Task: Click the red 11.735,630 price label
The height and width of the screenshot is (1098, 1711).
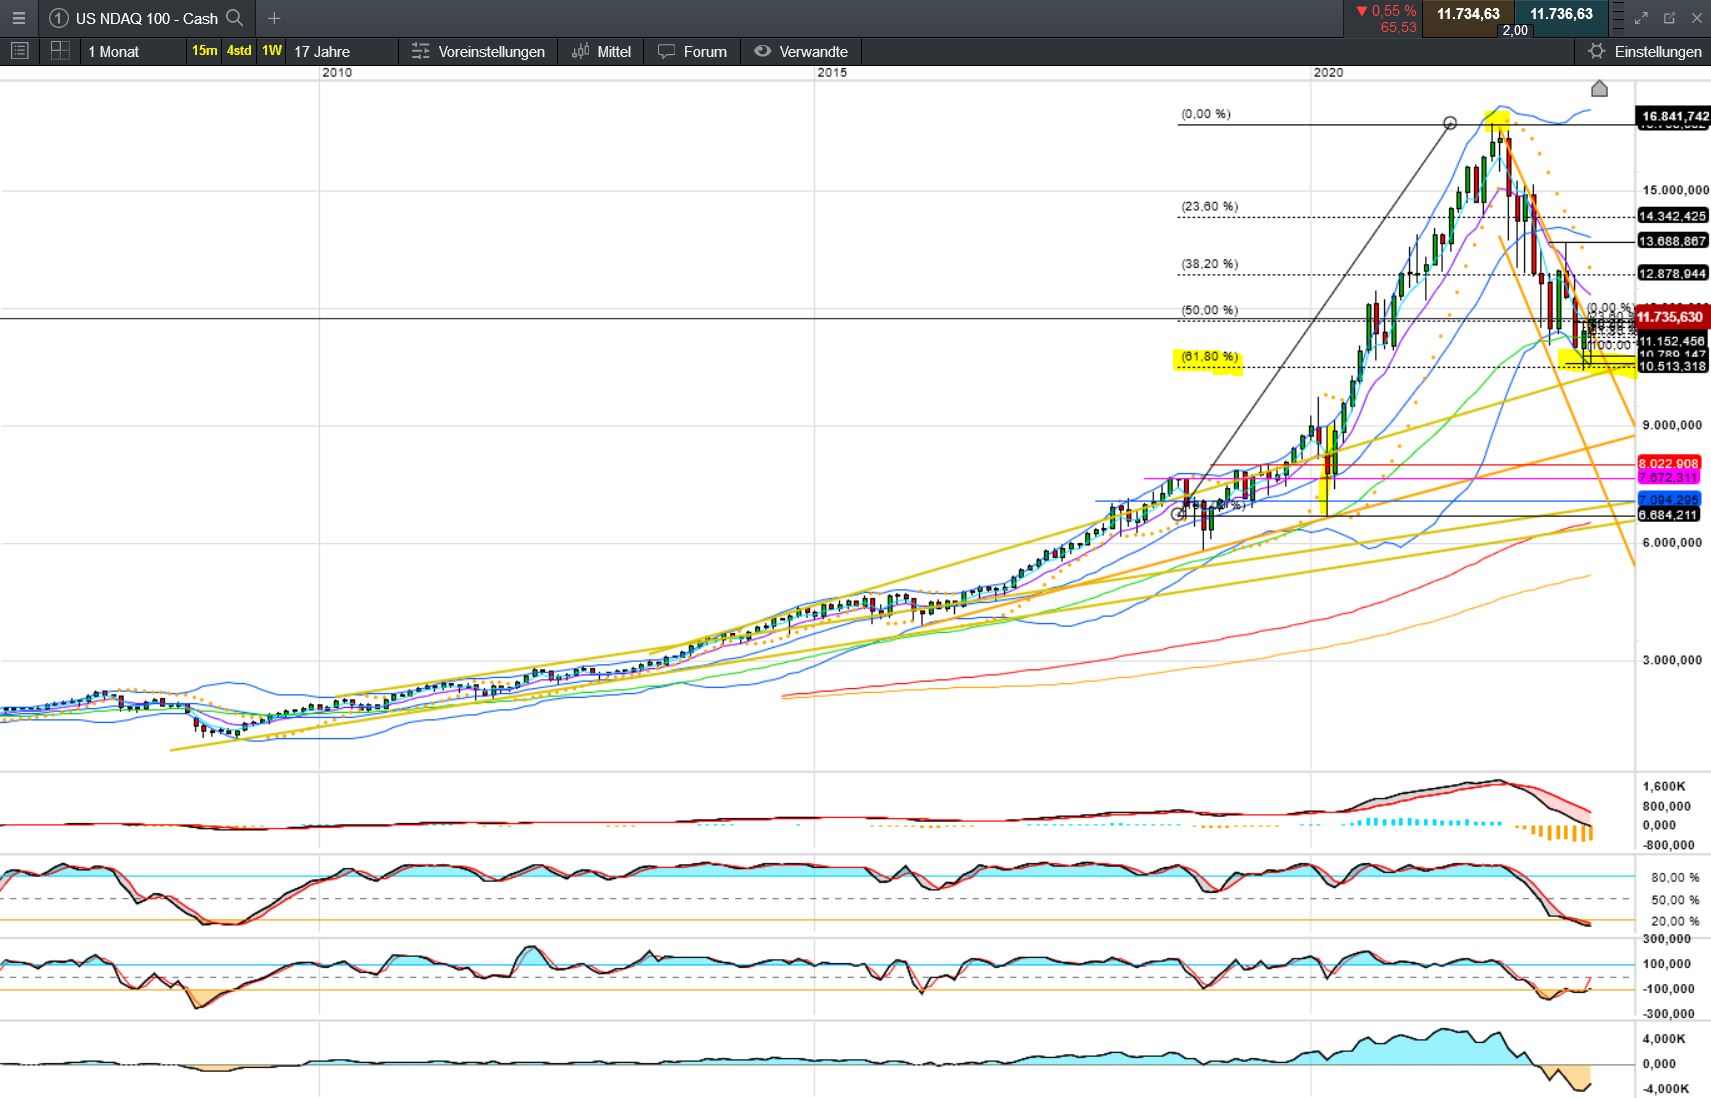Action: [x=1671, y=317]
